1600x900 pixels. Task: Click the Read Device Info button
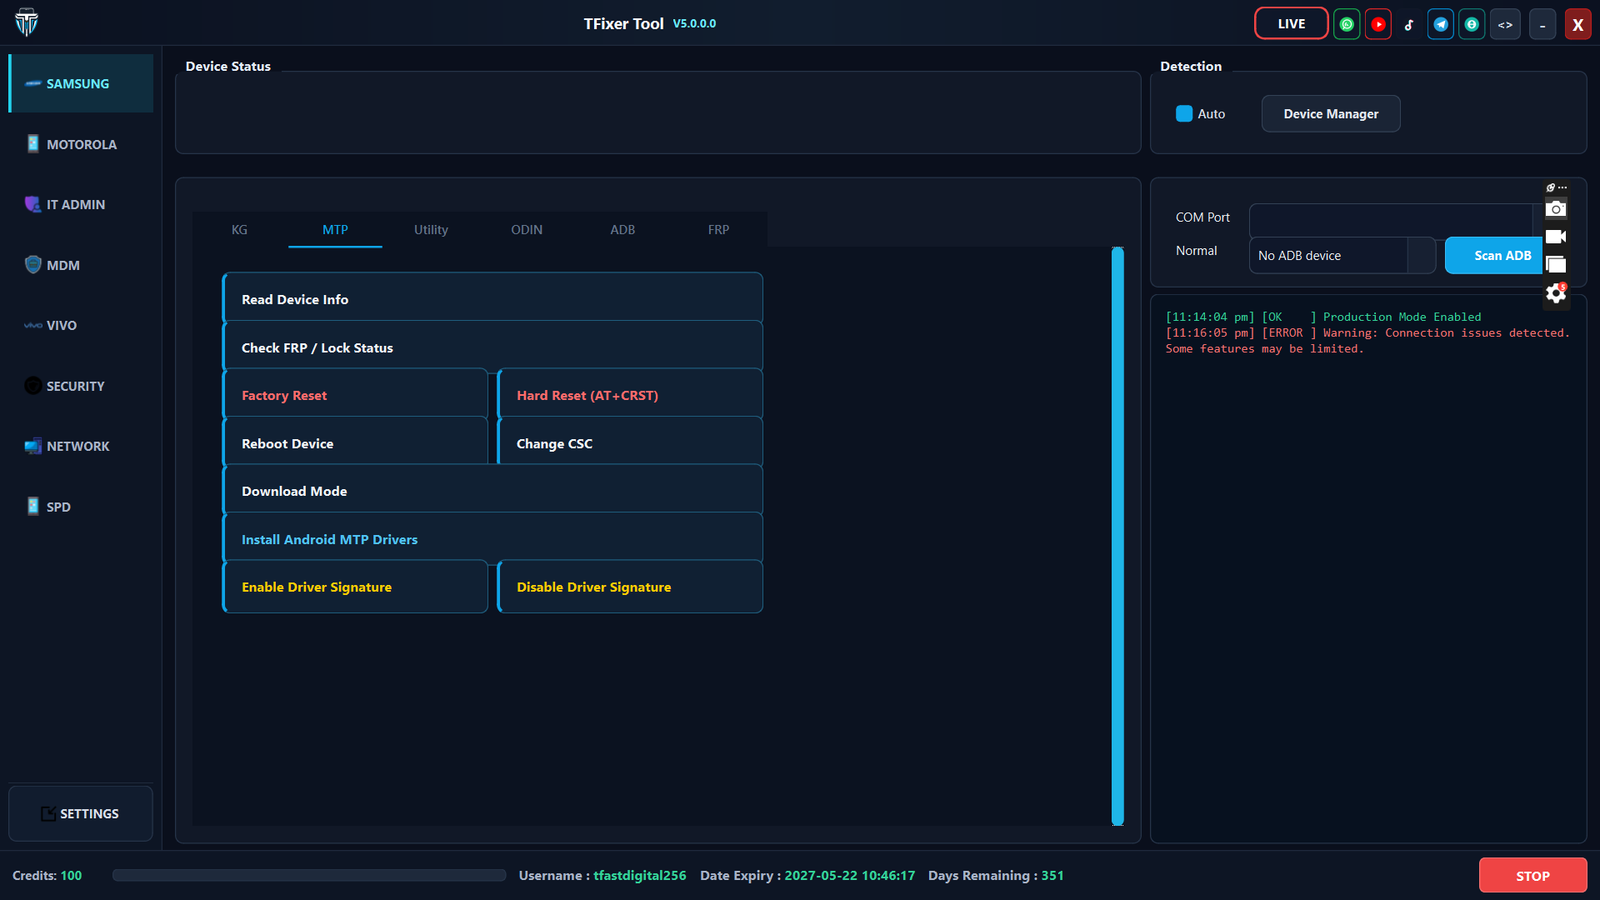coord(493,299)
